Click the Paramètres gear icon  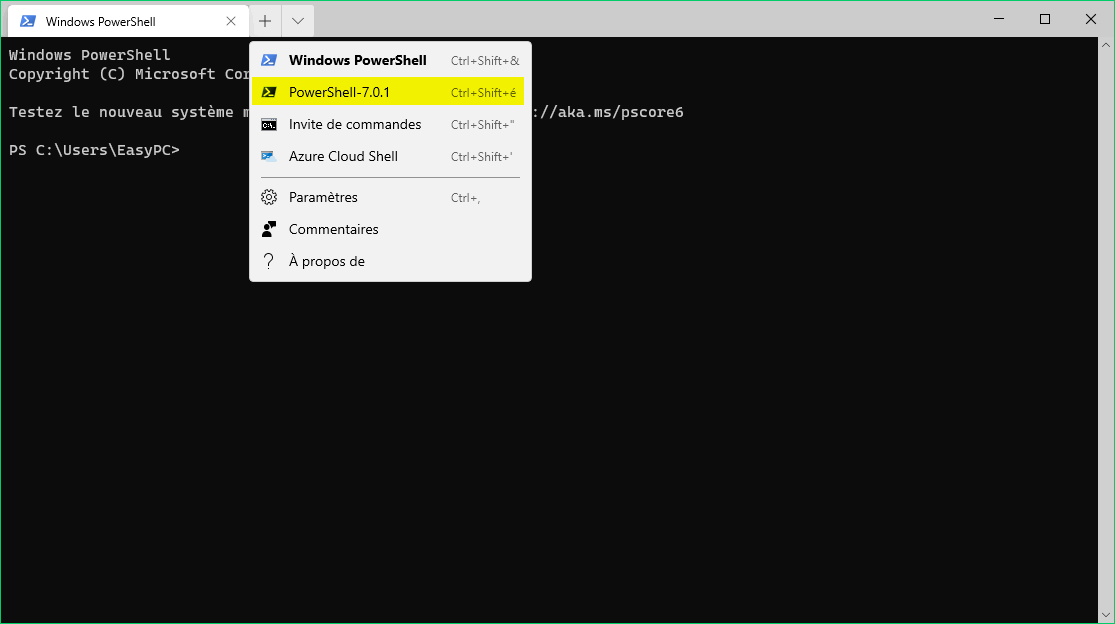coord(269,198)
